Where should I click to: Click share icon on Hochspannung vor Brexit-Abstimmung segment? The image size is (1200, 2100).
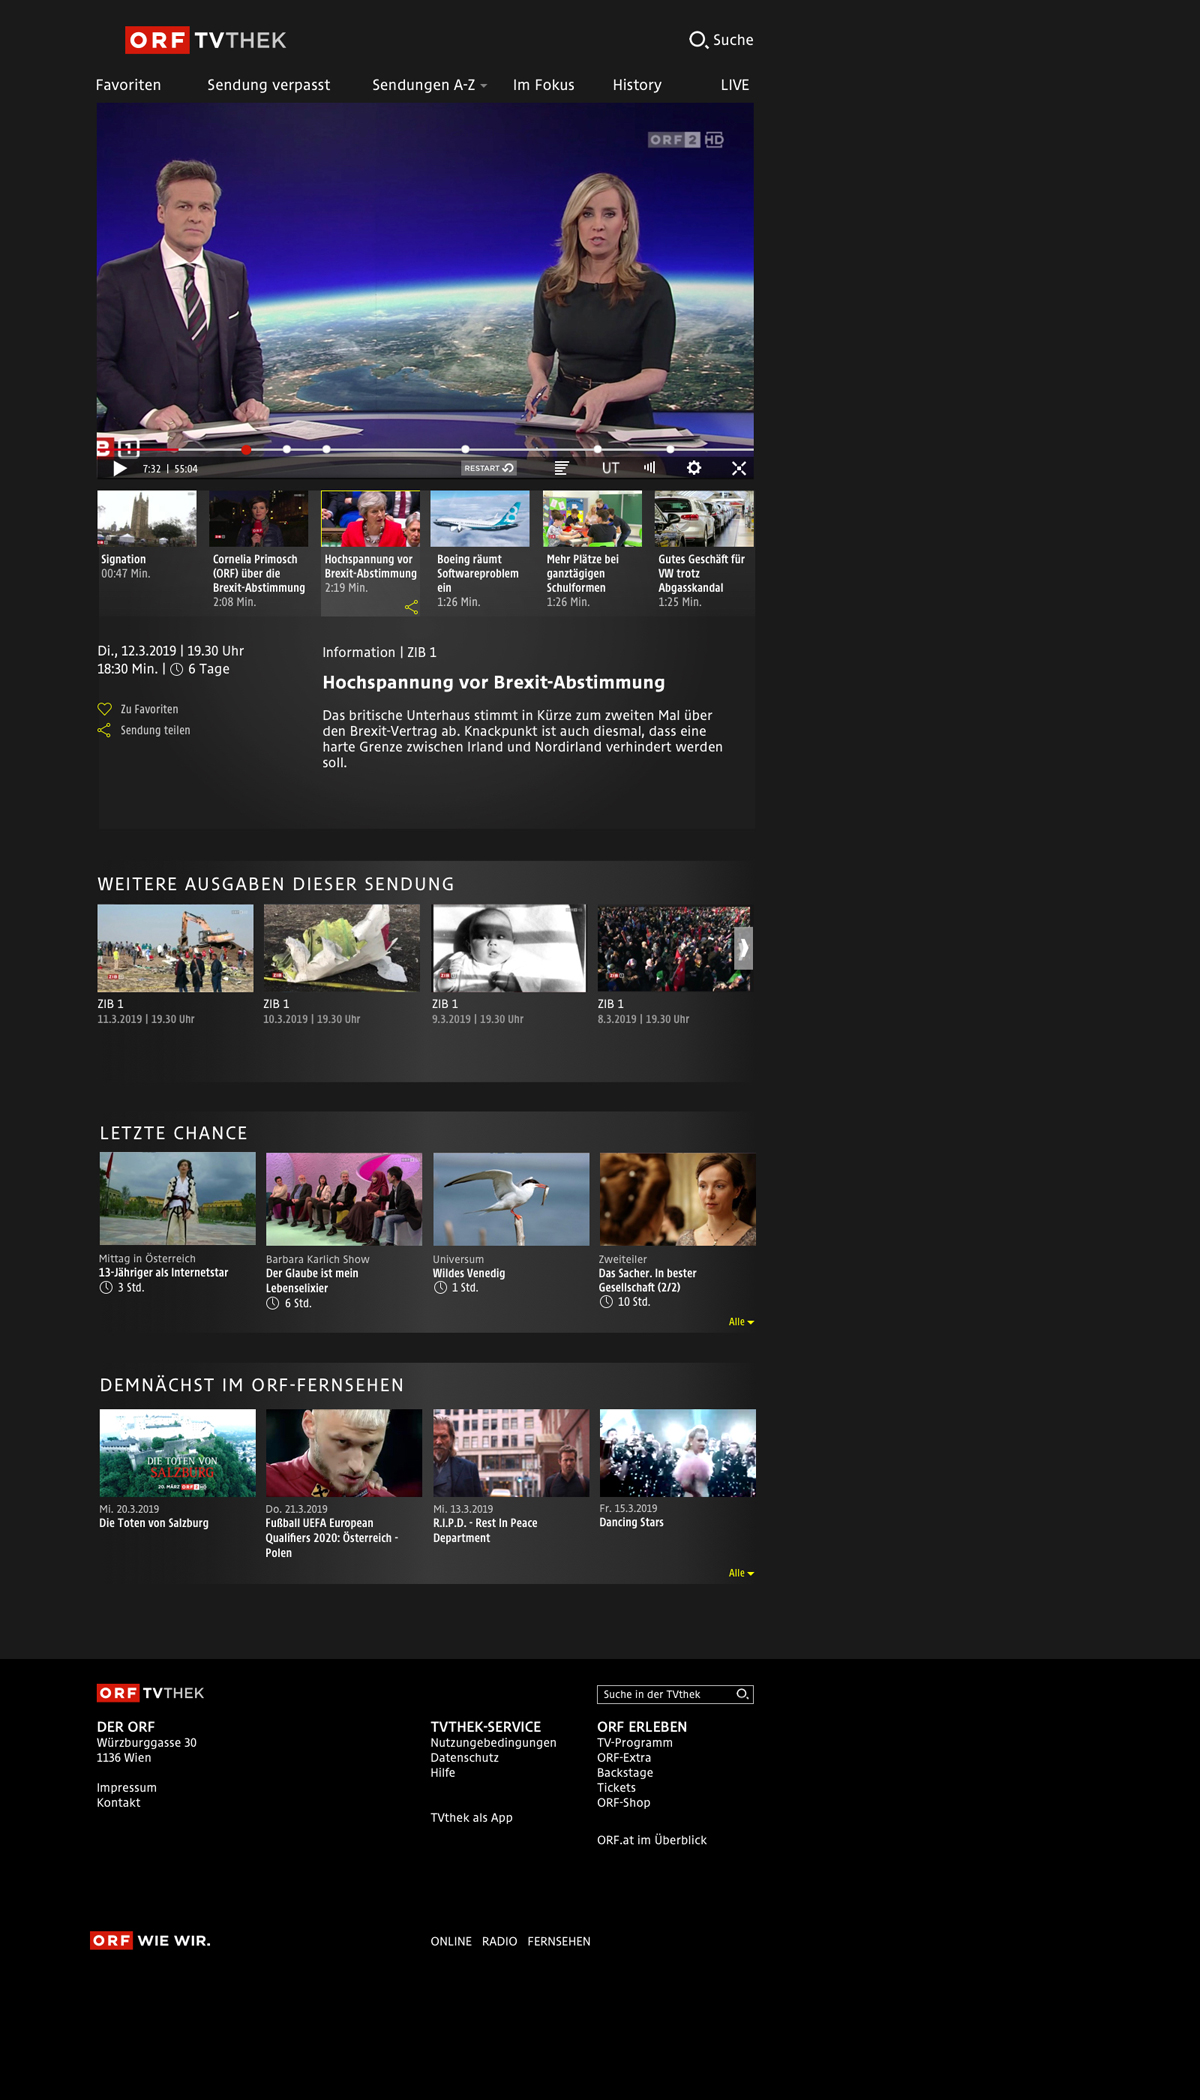click(x=411, y=607)
